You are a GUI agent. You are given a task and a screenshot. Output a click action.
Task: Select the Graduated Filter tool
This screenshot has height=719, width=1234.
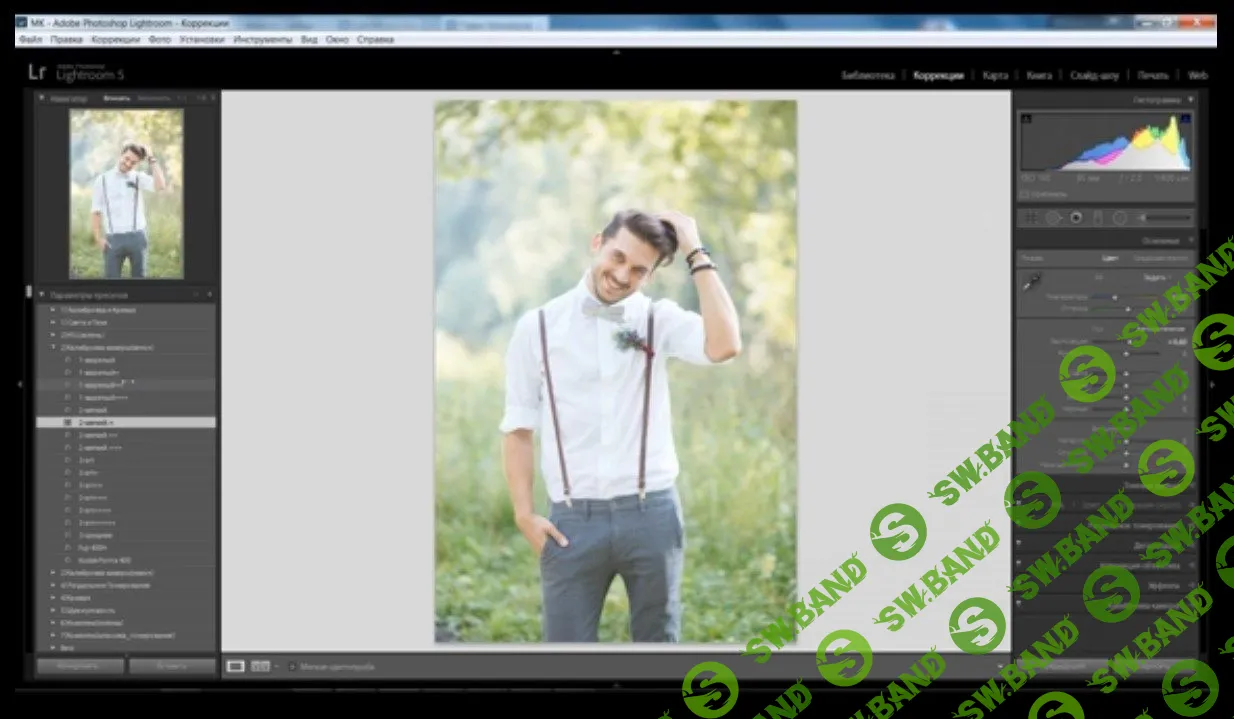pos(1097,217)
